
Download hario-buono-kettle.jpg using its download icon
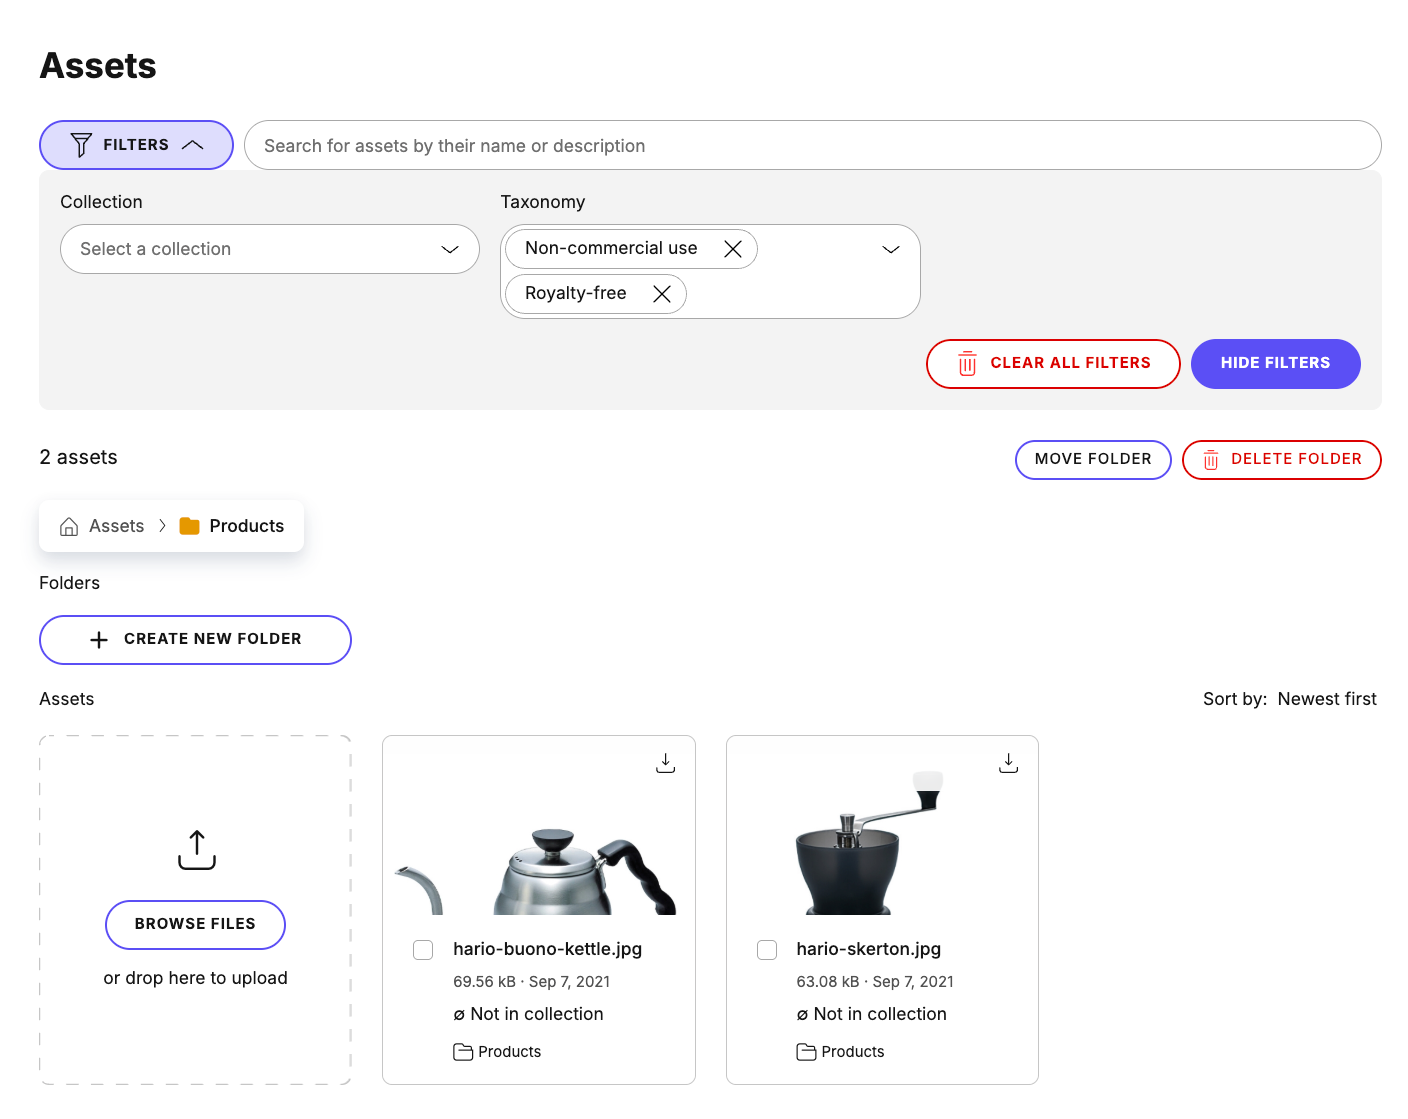pyautogui.click(x=665, y=762)
